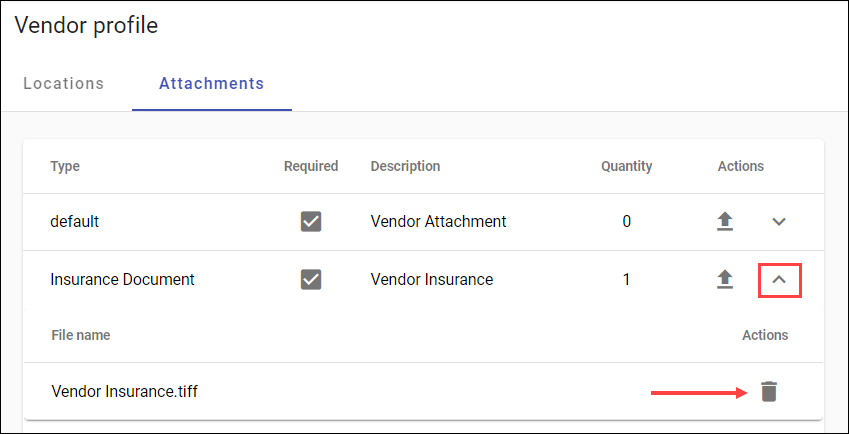This screenshot has height=434, width=849.
Task: Click the File name column header
Action: [81, 335]
